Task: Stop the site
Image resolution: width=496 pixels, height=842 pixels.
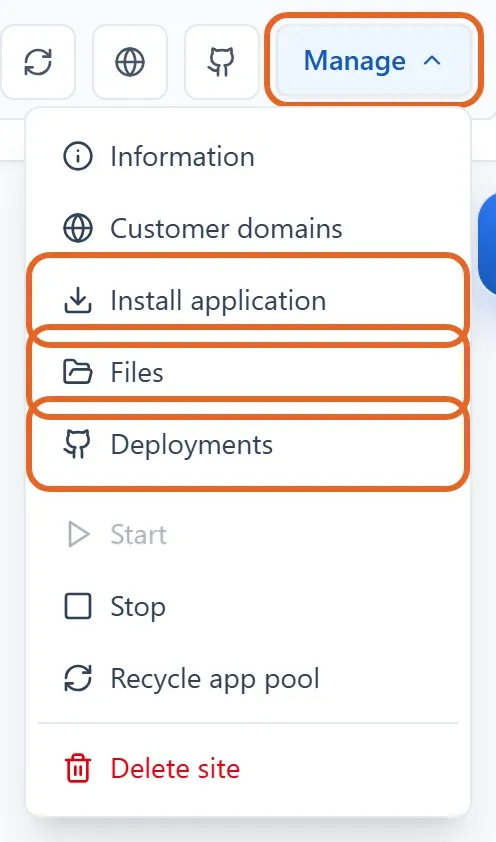Action: coord(248,607)
